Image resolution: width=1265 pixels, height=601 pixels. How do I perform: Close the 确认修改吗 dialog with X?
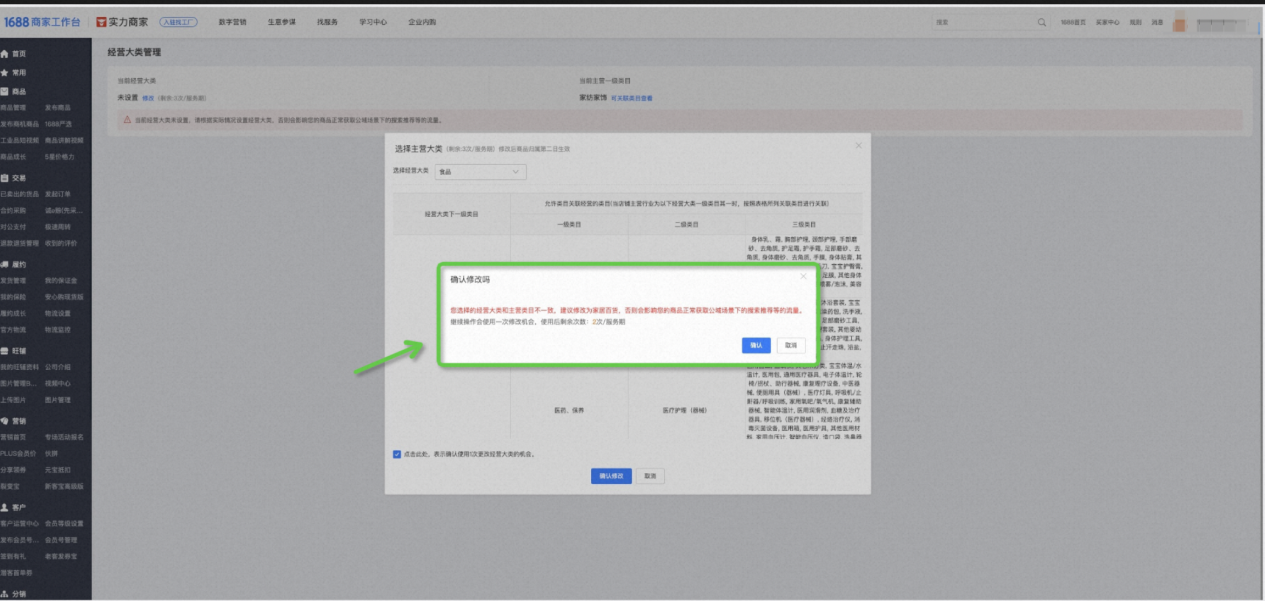pyautogui.click(x=803, y=277)
